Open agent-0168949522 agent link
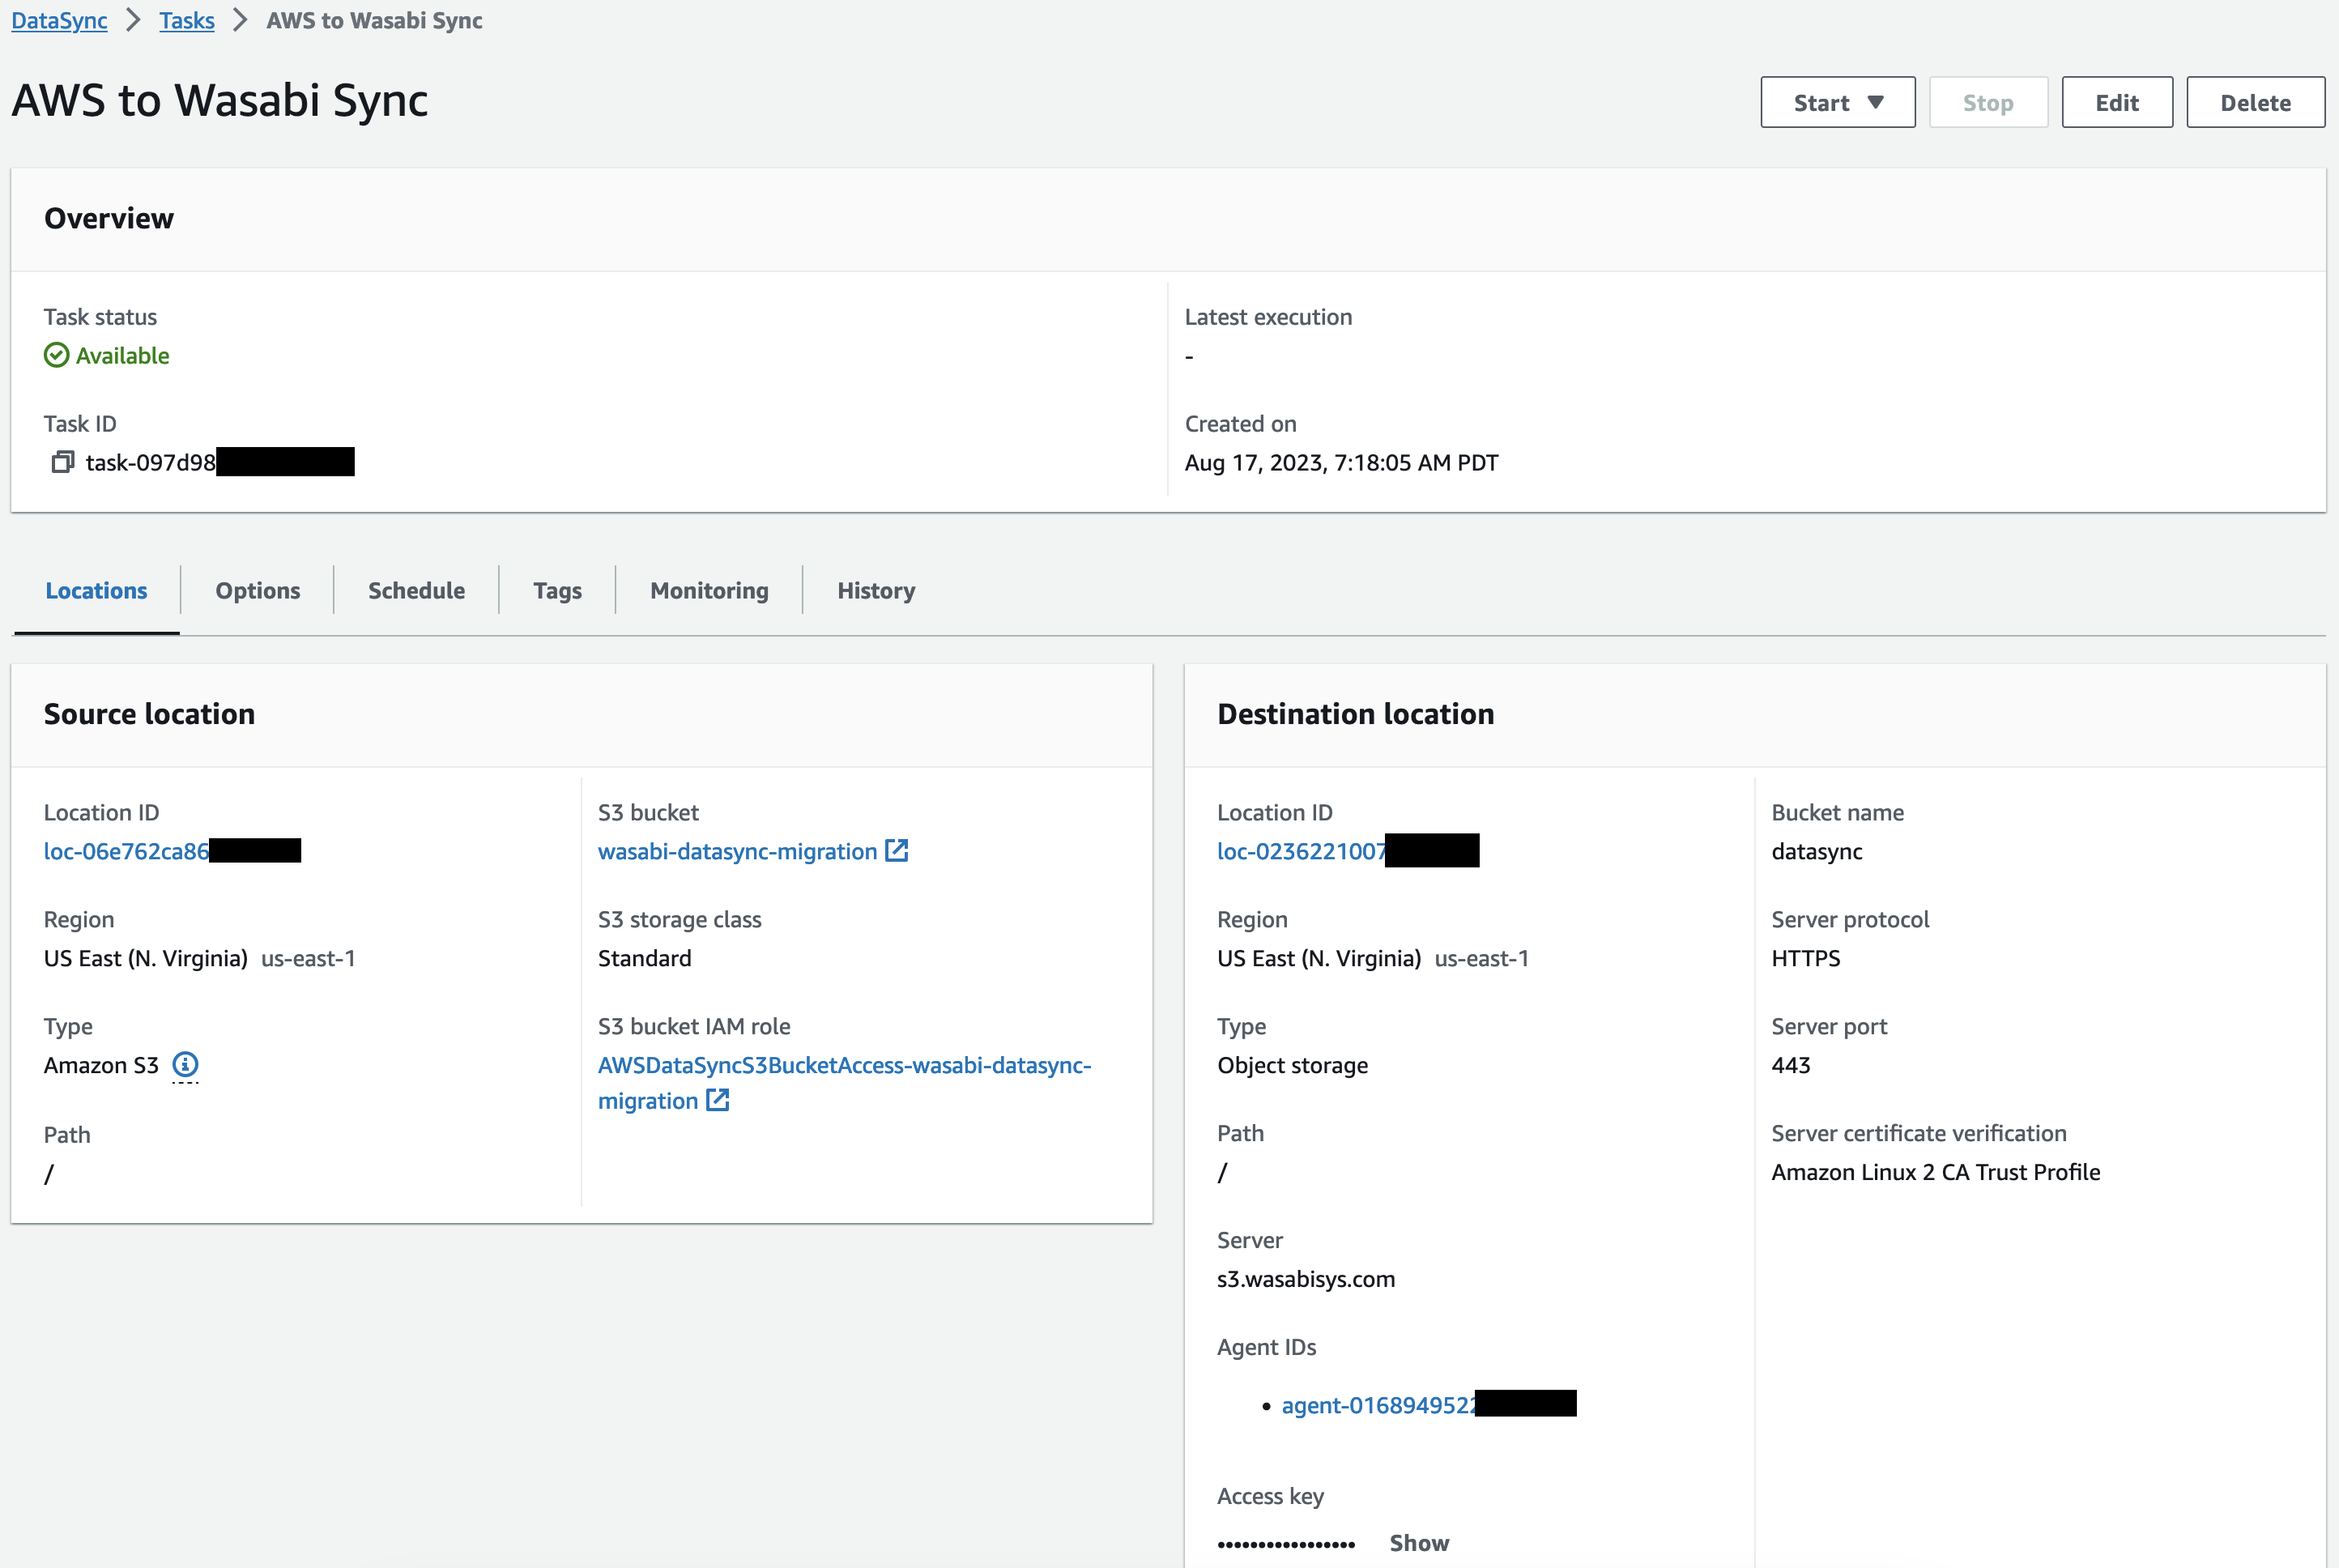This screenshot has height=1568, width=2339. tap(1378, 1405)
